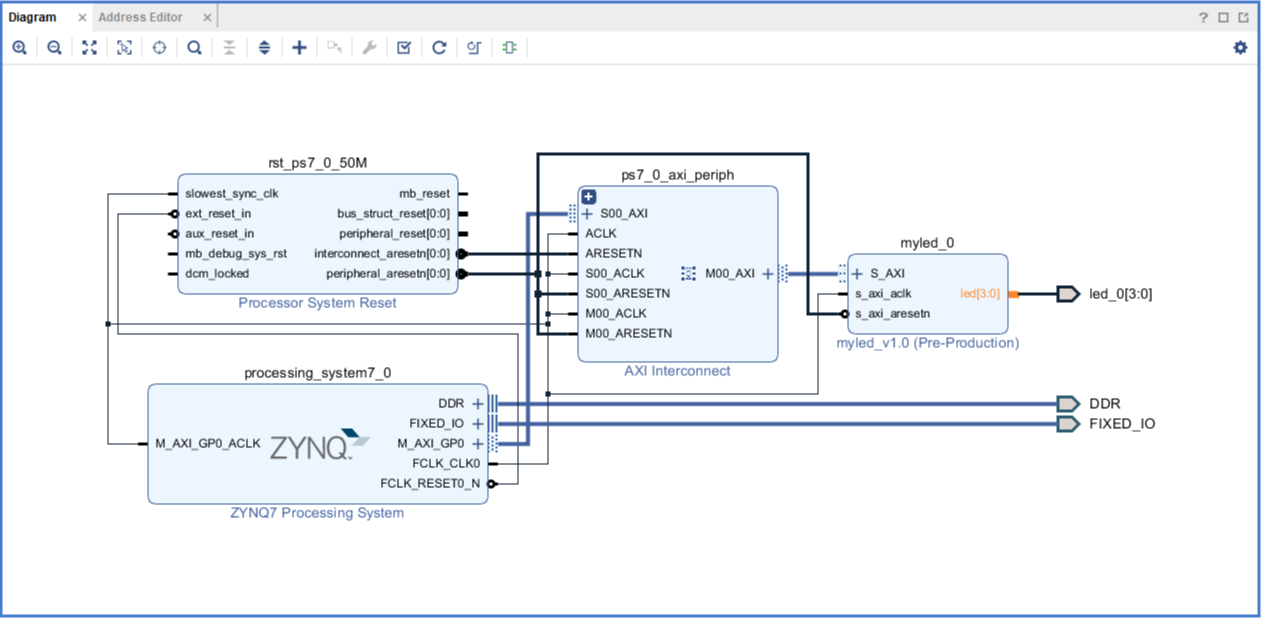Switch to the Diagram tab
The image size is (1263, 619).
(x=33, y=17)
